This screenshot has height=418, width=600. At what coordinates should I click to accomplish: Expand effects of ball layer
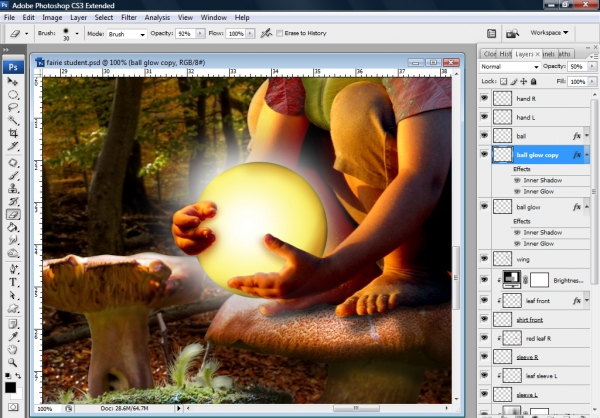(587, 136)
